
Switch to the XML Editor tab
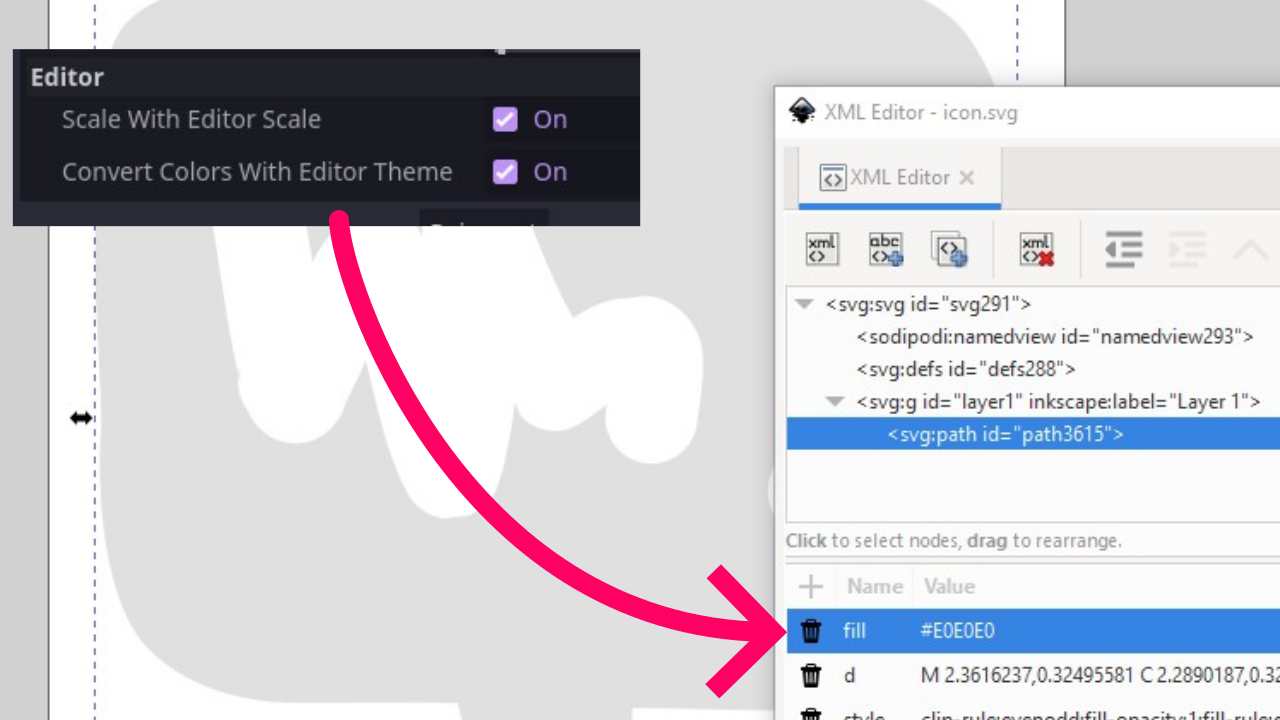click(x=898, y=177)
